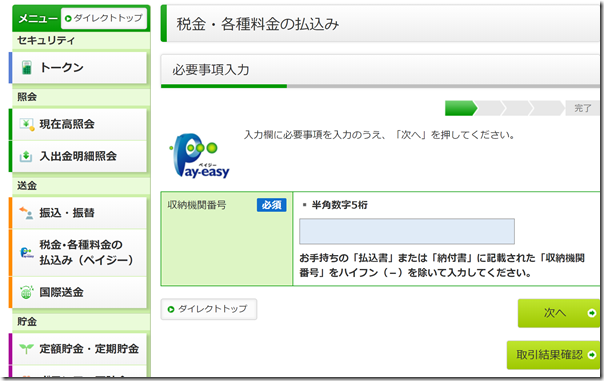
Task: Click the 収納機関番号 field label
Action: point(196,205)
